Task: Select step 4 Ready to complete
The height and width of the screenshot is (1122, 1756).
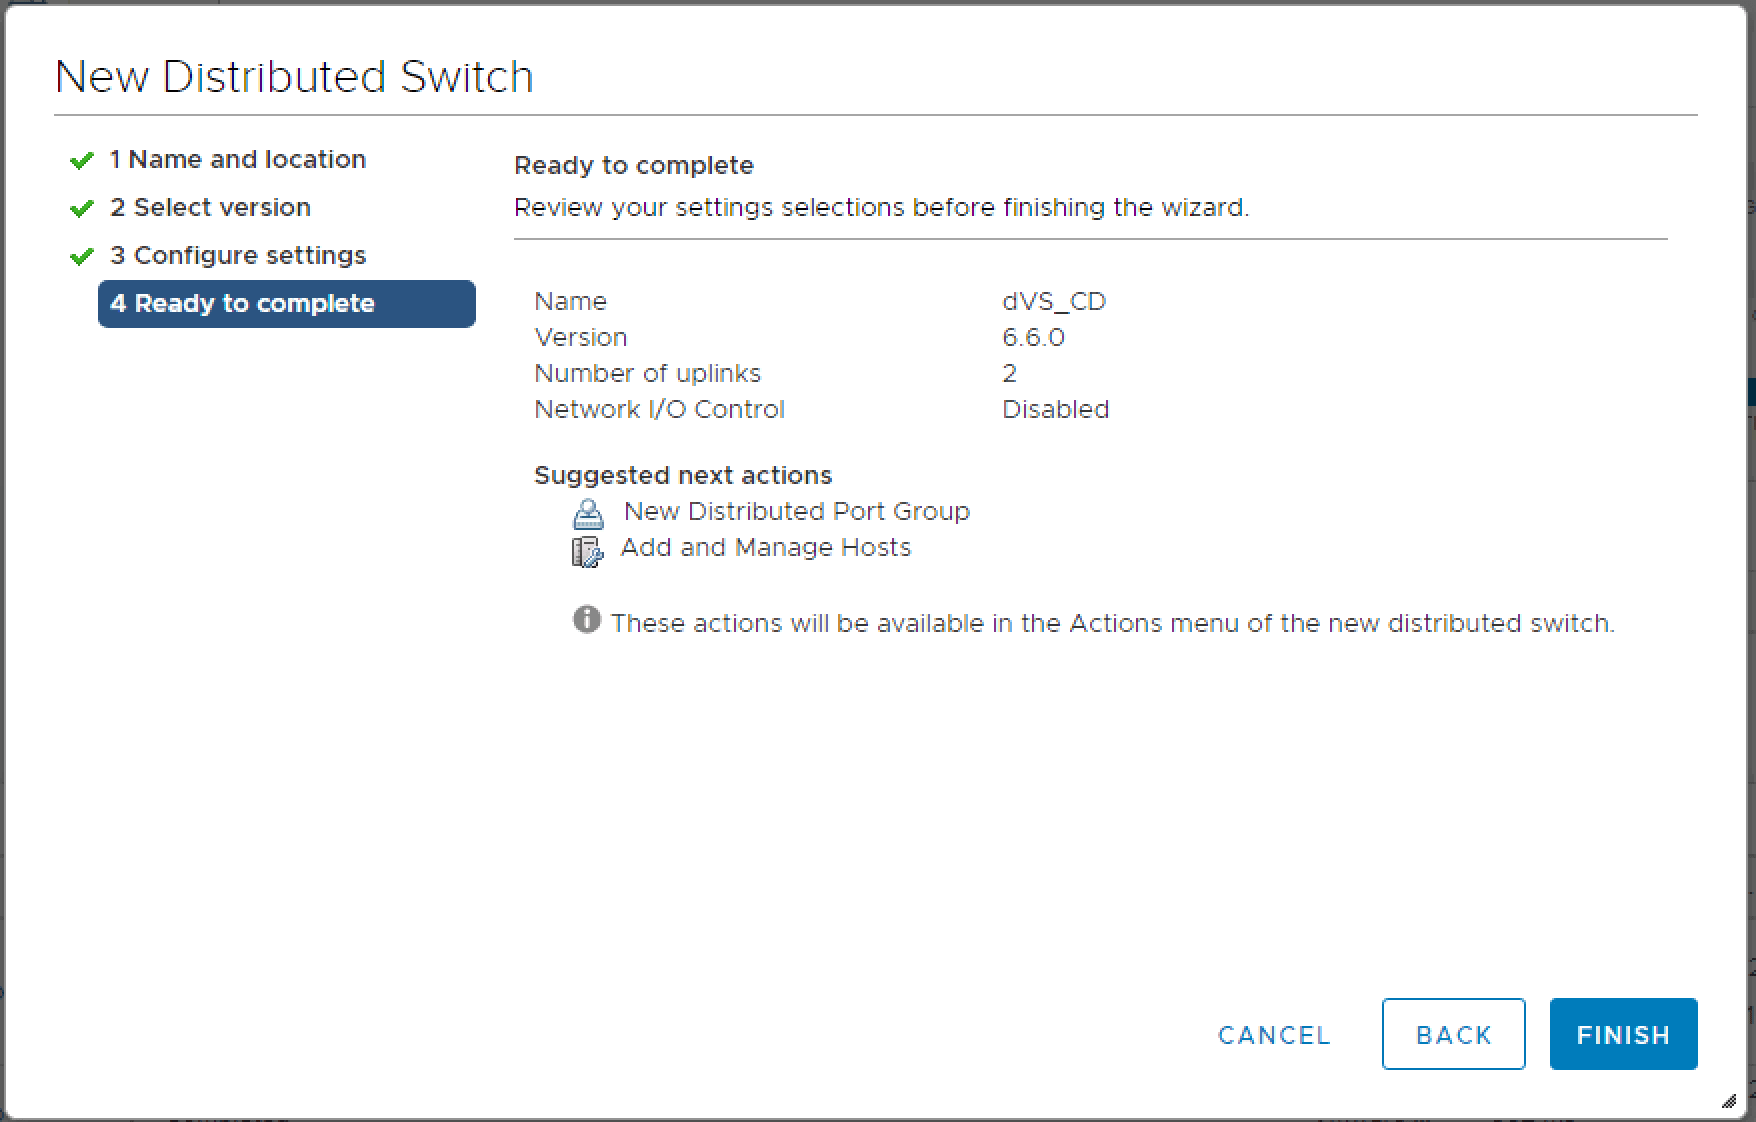Action: [286, 304]
